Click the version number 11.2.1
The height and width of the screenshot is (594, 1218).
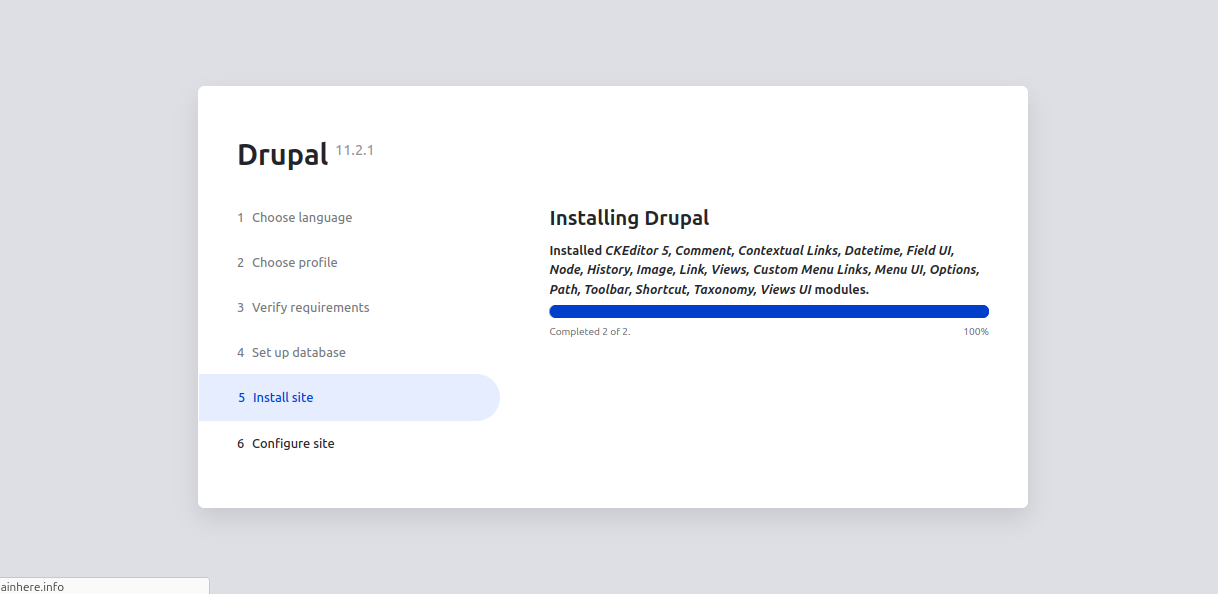coord(354,150)
